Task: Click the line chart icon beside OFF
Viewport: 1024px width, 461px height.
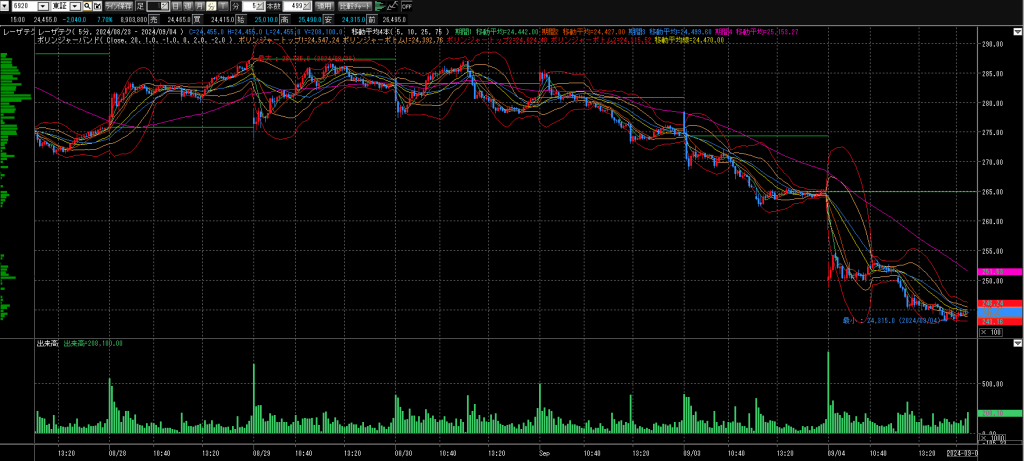Action: (x=393, y=6)
